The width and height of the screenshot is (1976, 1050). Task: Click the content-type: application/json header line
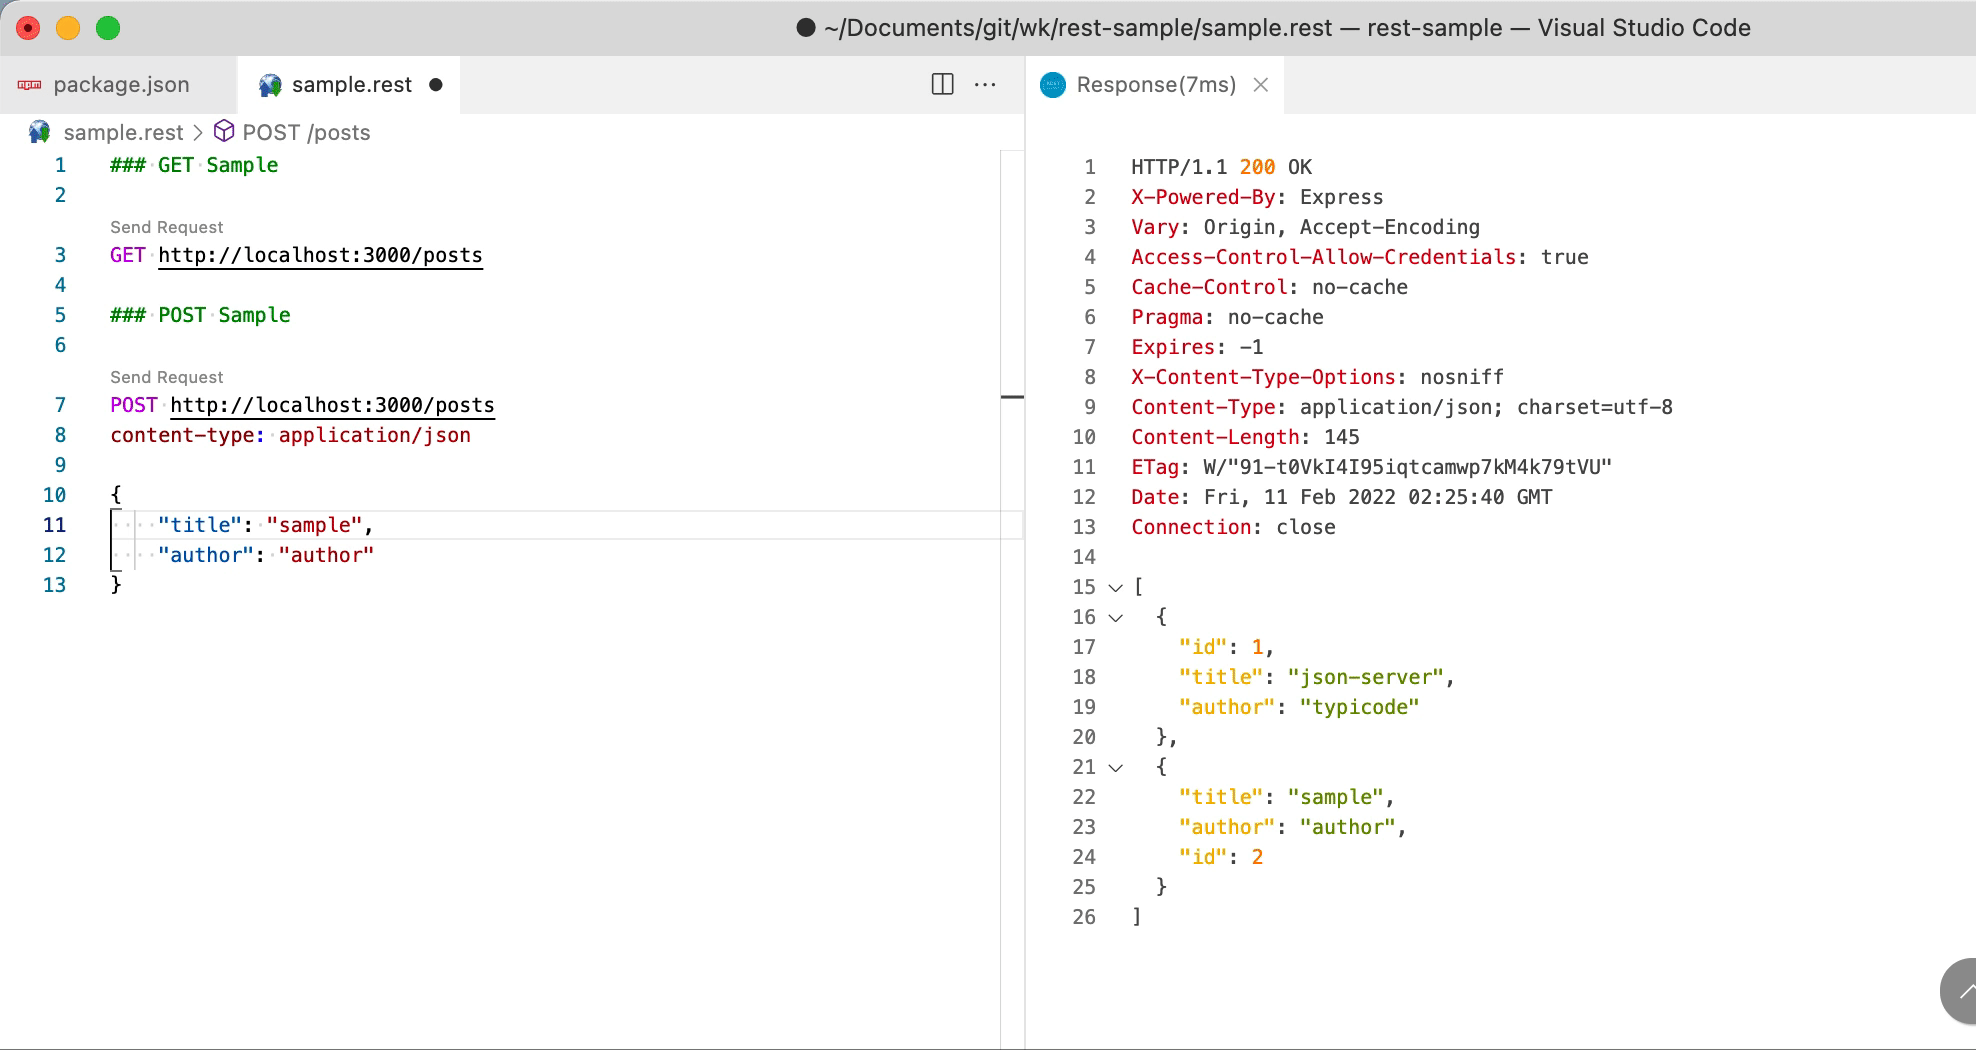[290, 435]
